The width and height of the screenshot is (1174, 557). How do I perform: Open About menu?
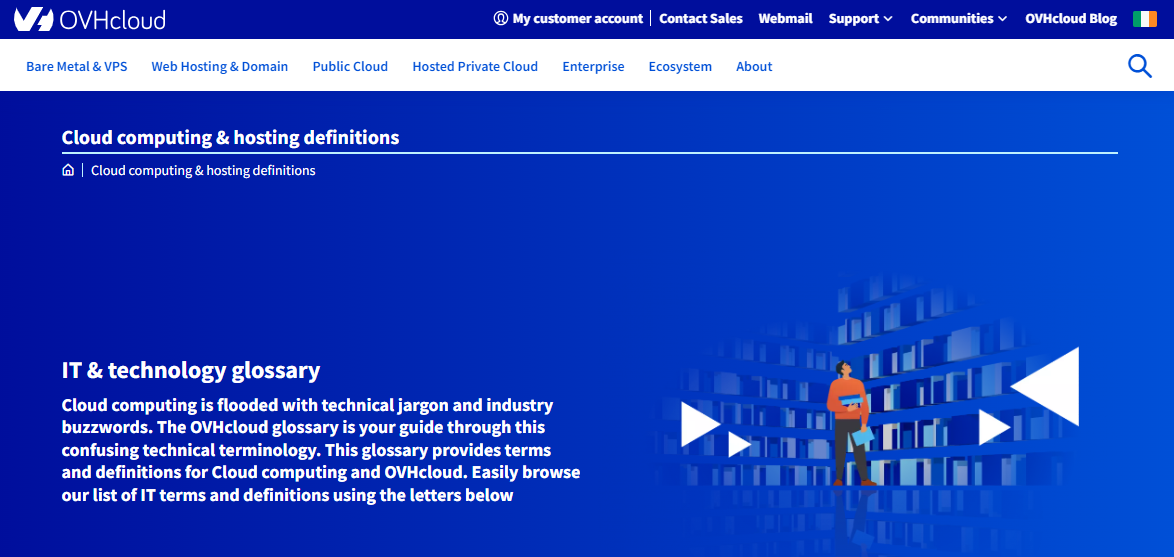(x=754, y=66)
